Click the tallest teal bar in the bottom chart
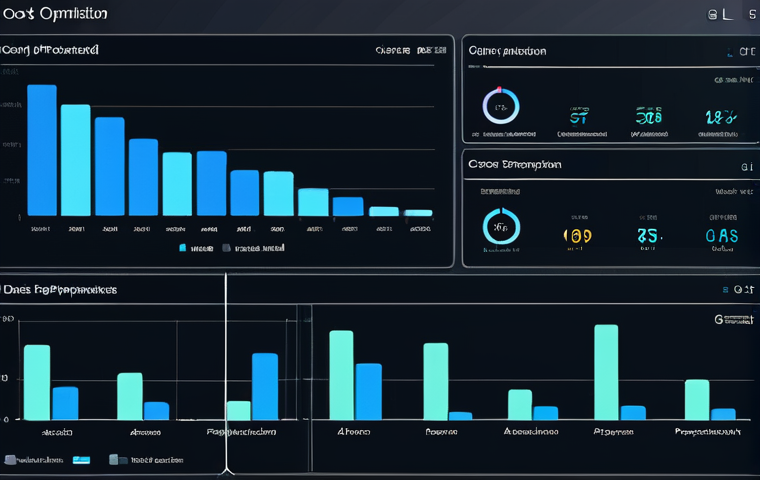 click(606, 372)
